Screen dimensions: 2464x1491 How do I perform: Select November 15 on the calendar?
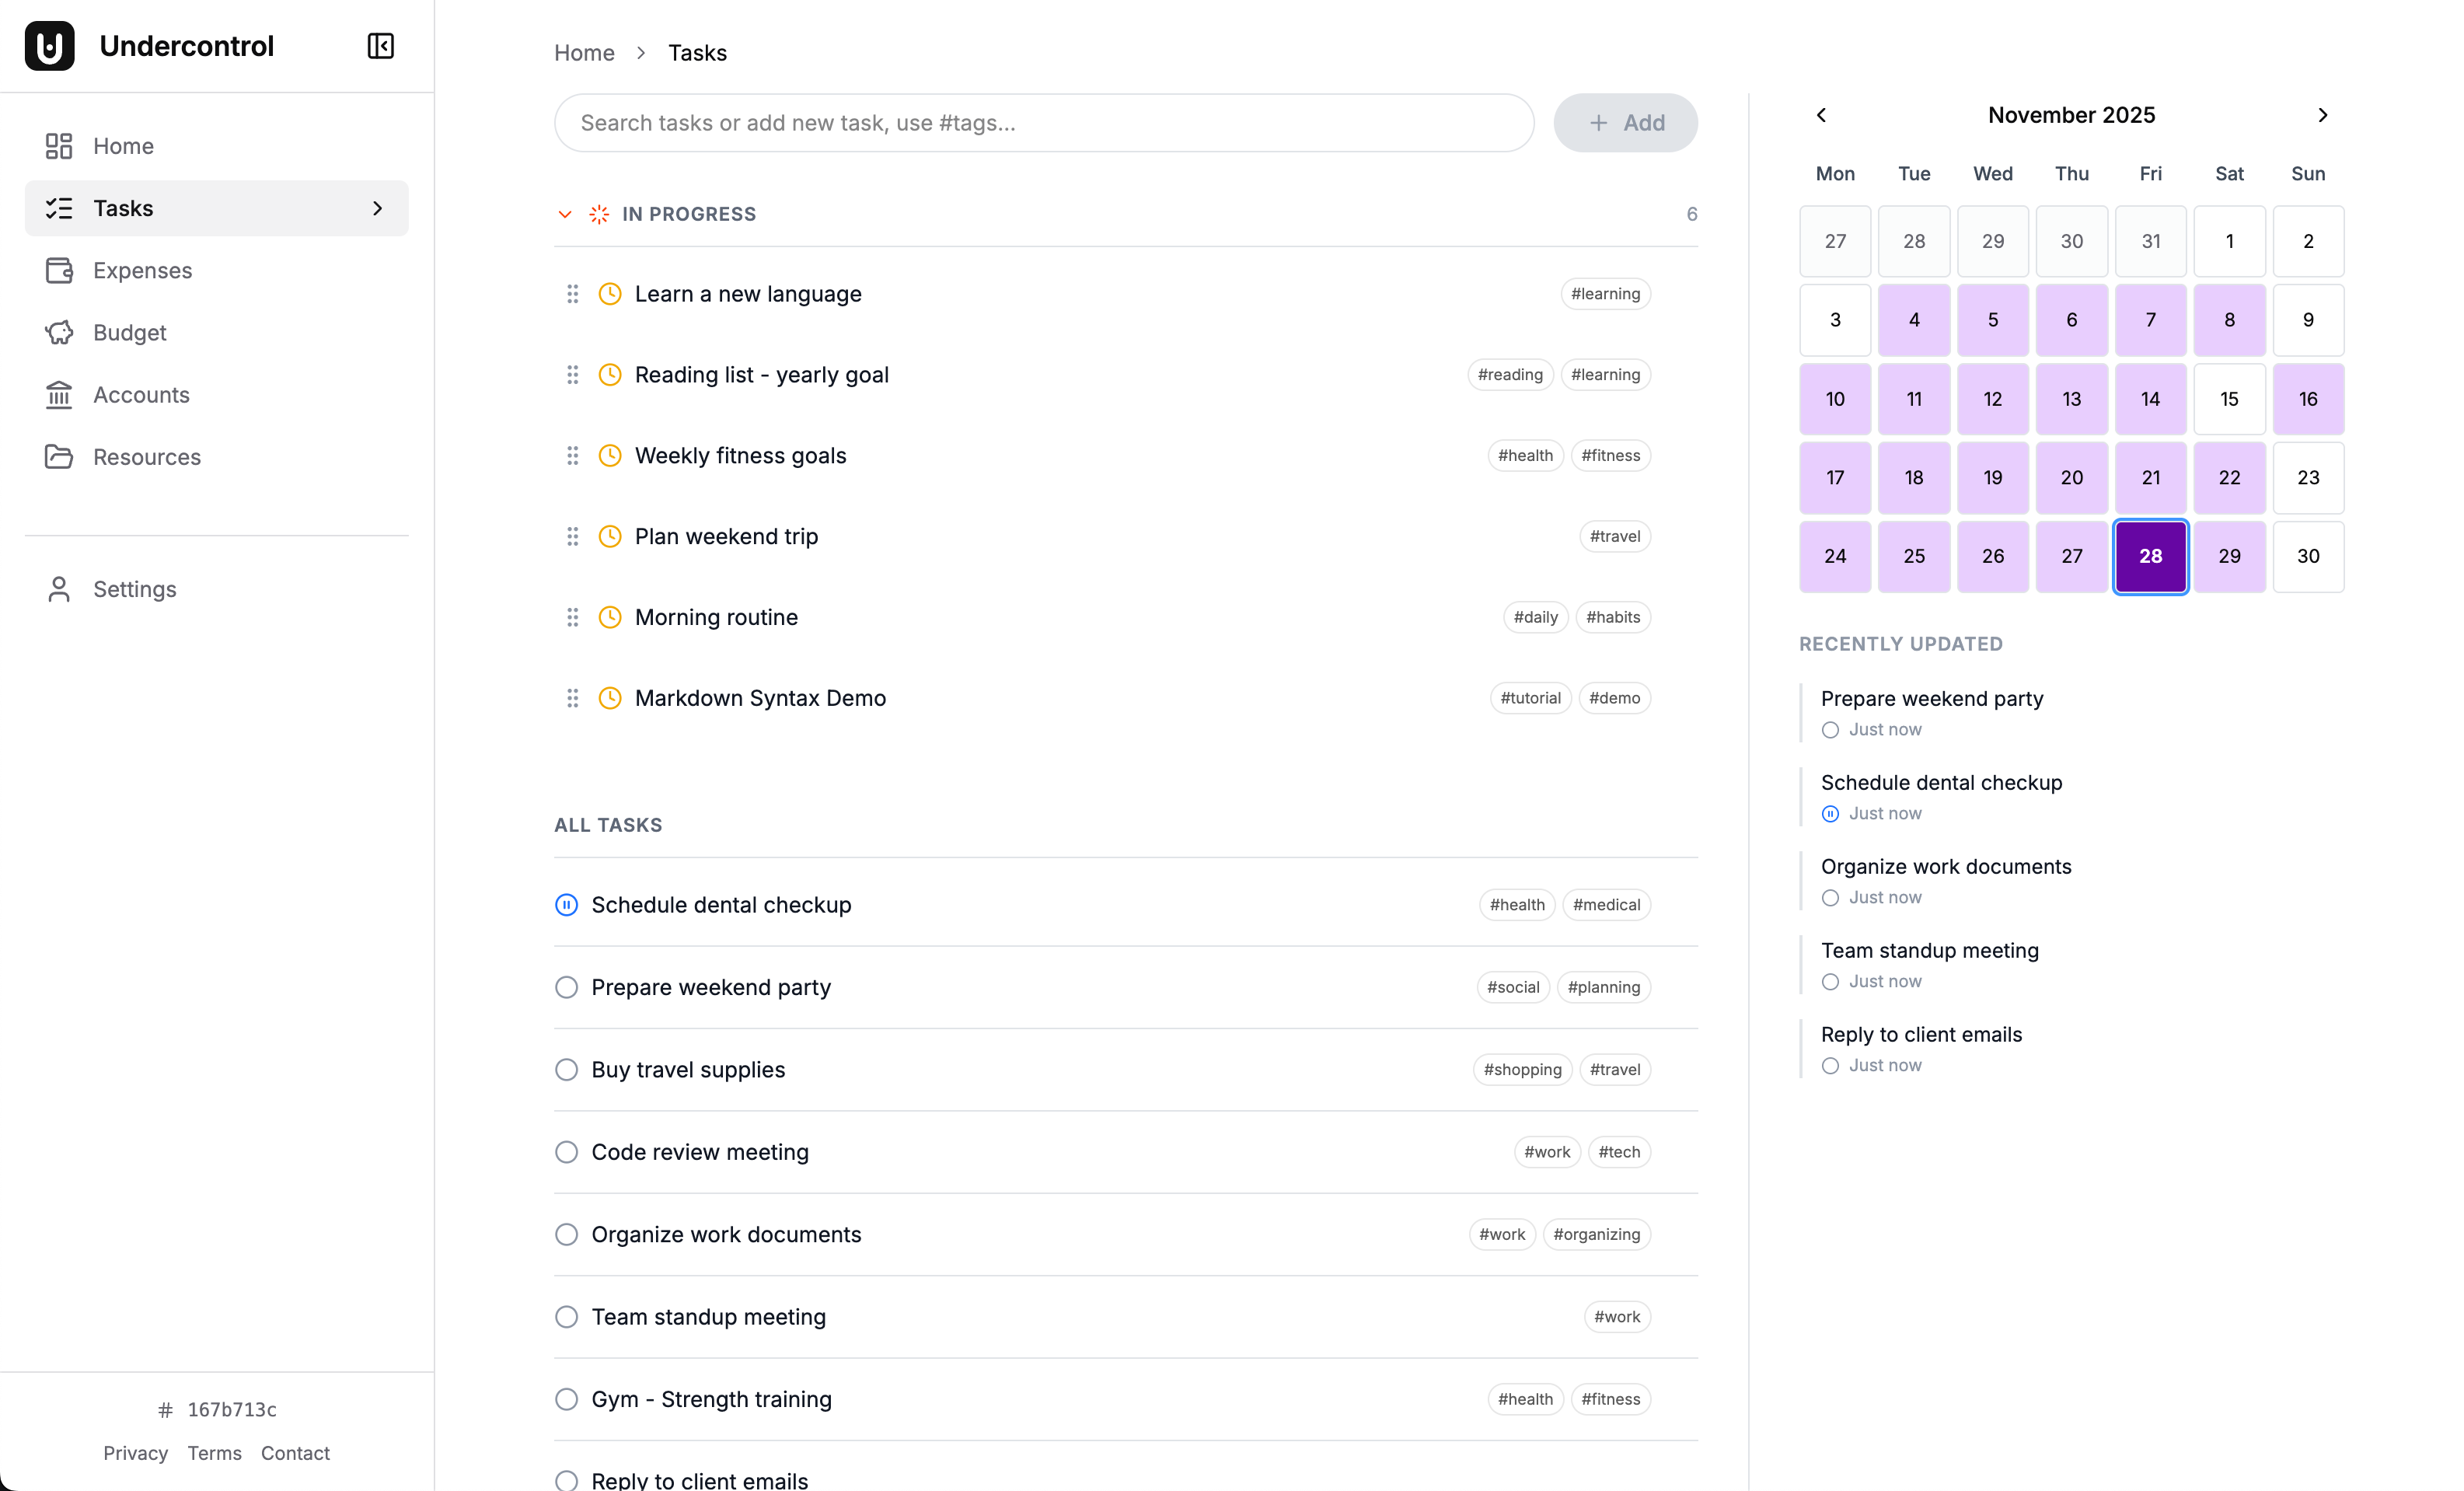pyautogui.click(x=2229, y=399)
